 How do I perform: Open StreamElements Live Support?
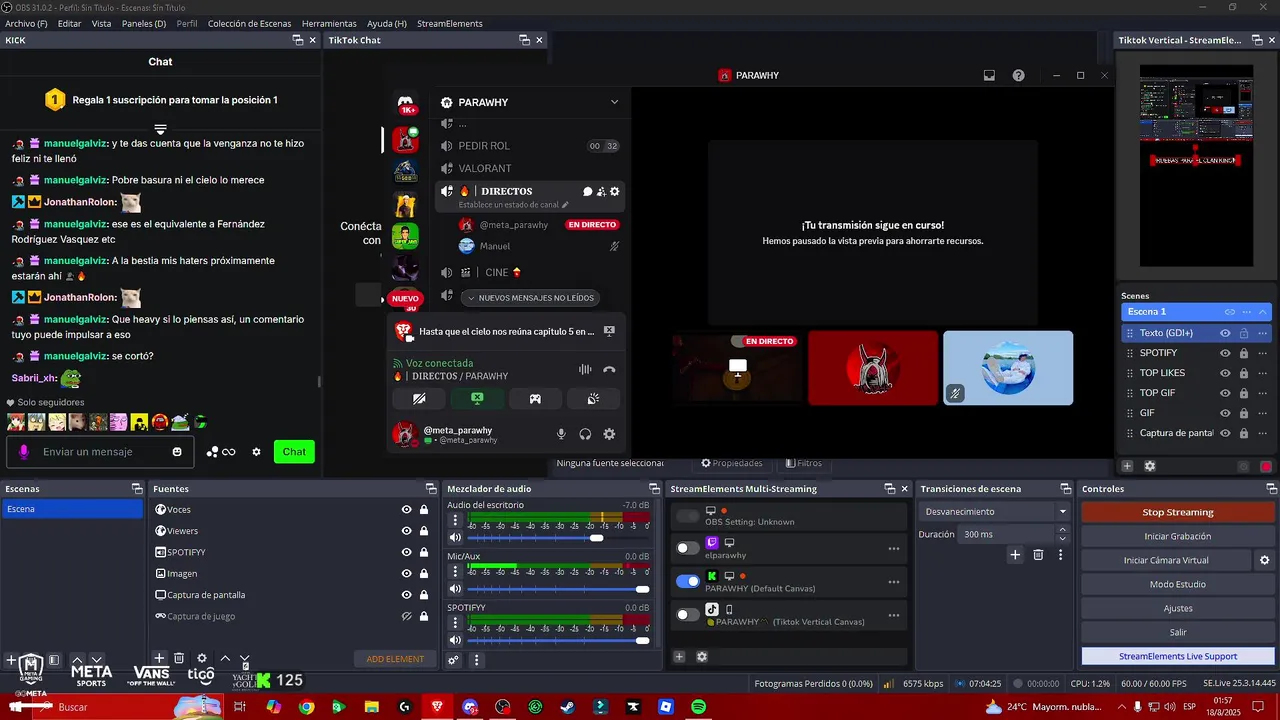pyautogui.click(x=1178, y=656)
